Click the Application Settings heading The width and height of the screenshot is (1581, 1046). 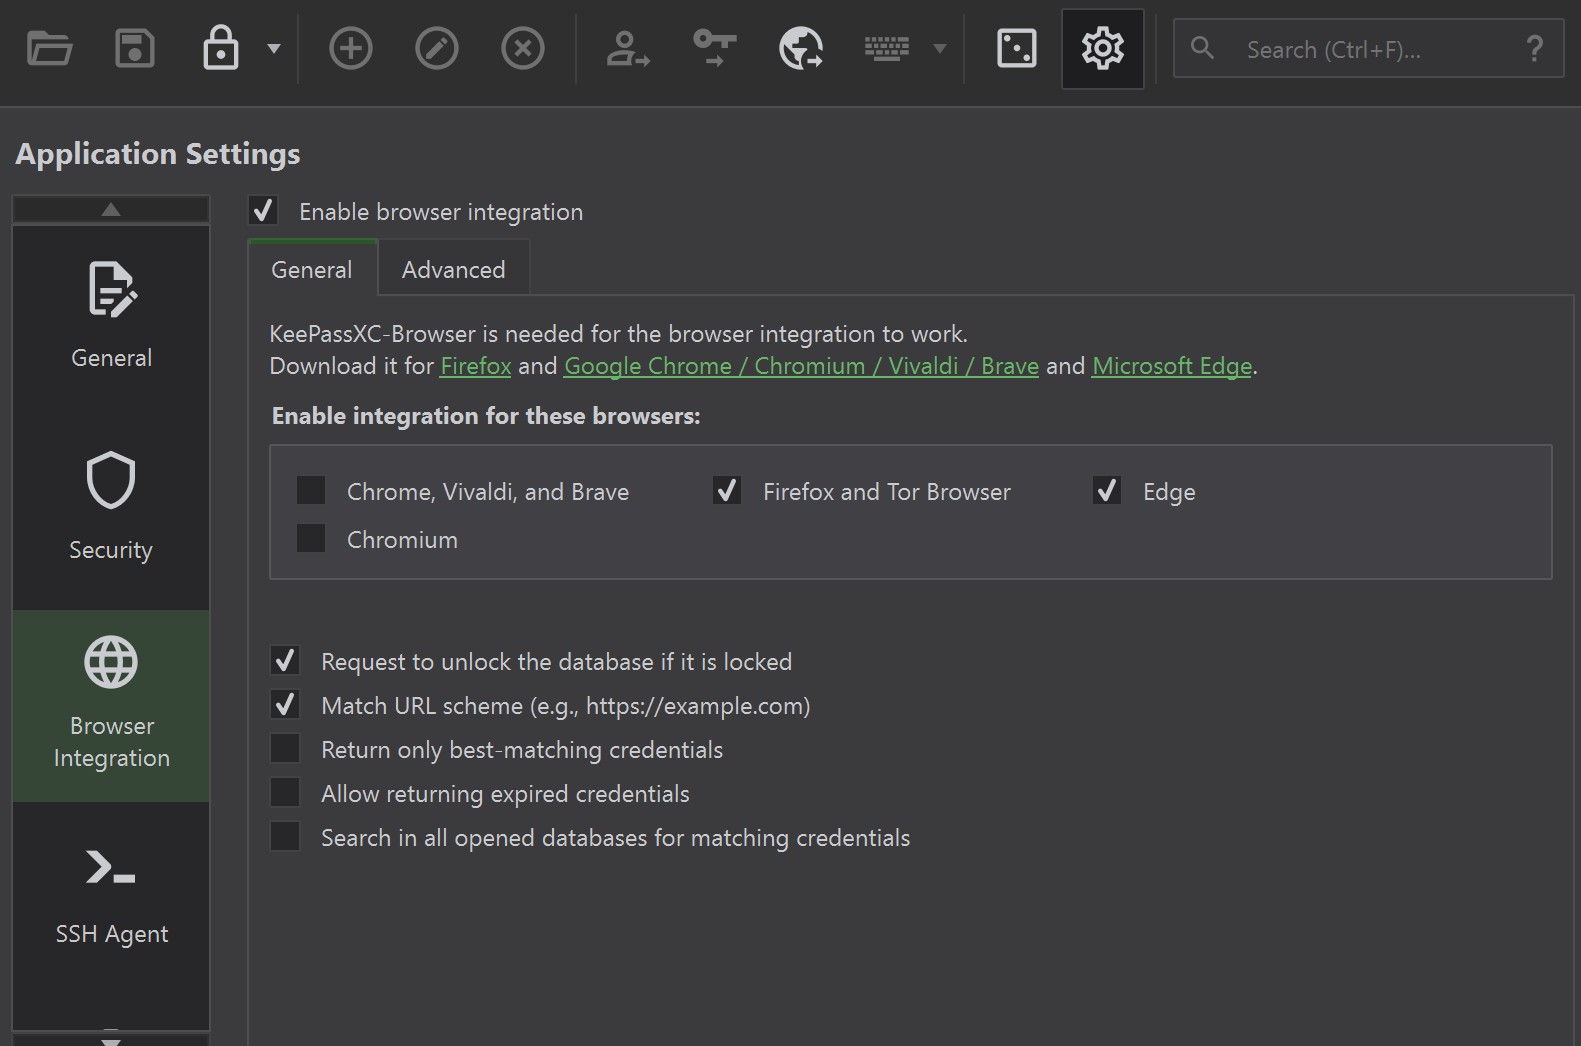click(x=158, y=154)
